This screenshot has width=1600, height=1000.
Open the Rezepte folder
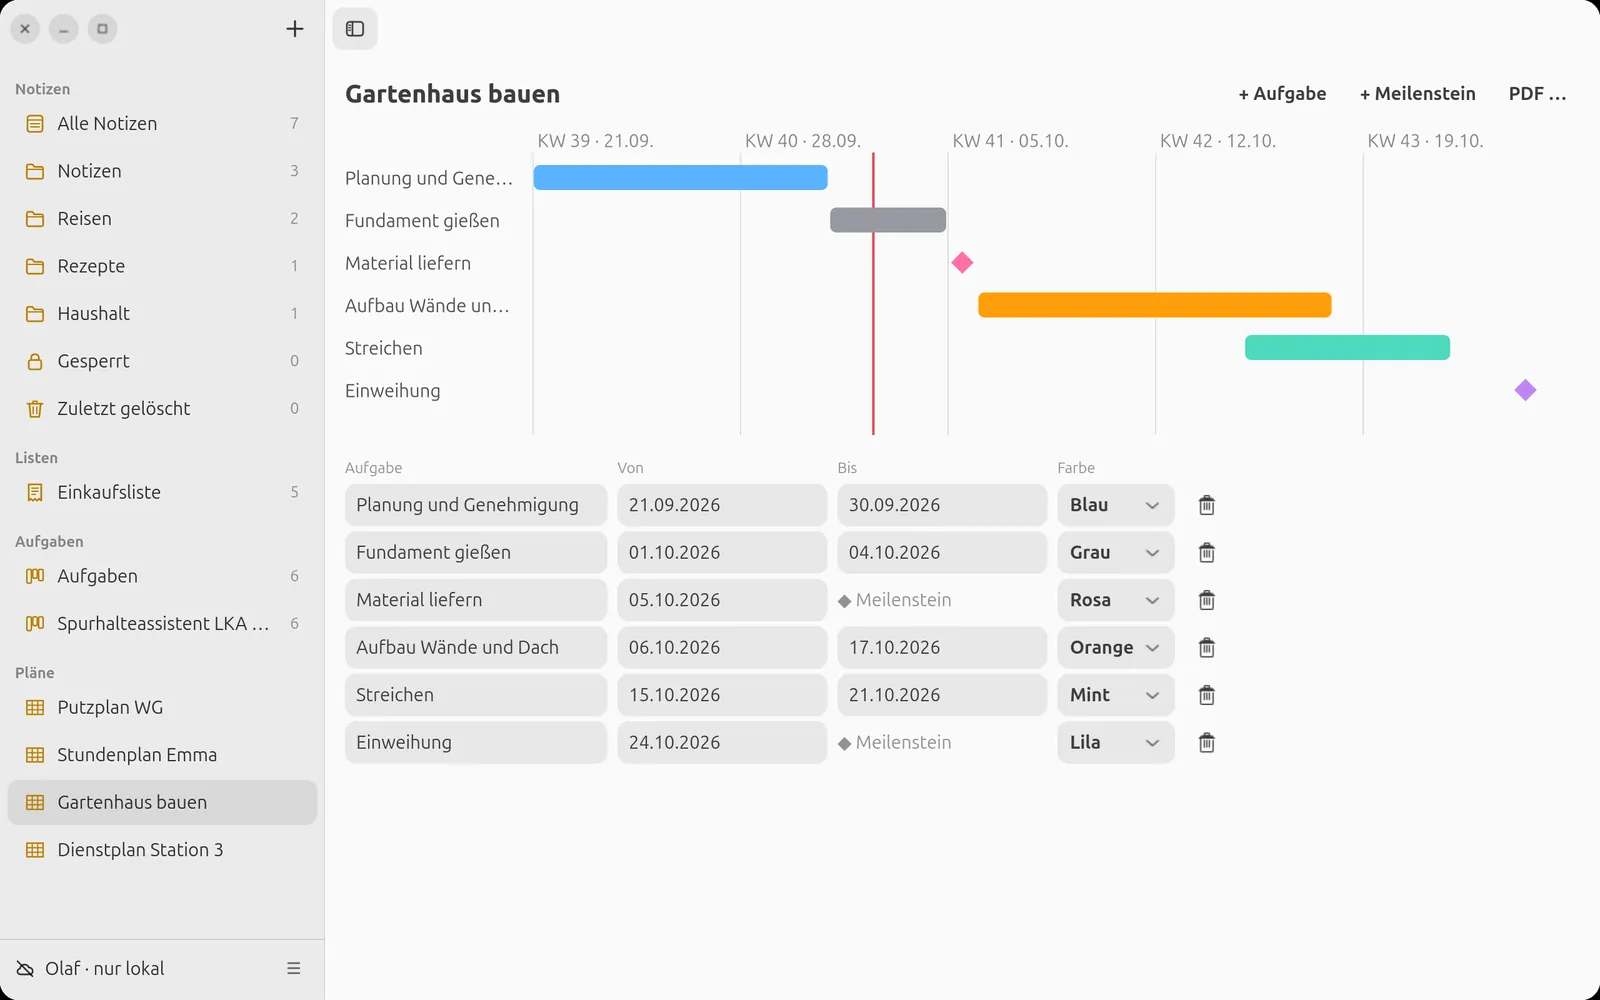click(162, 266)
